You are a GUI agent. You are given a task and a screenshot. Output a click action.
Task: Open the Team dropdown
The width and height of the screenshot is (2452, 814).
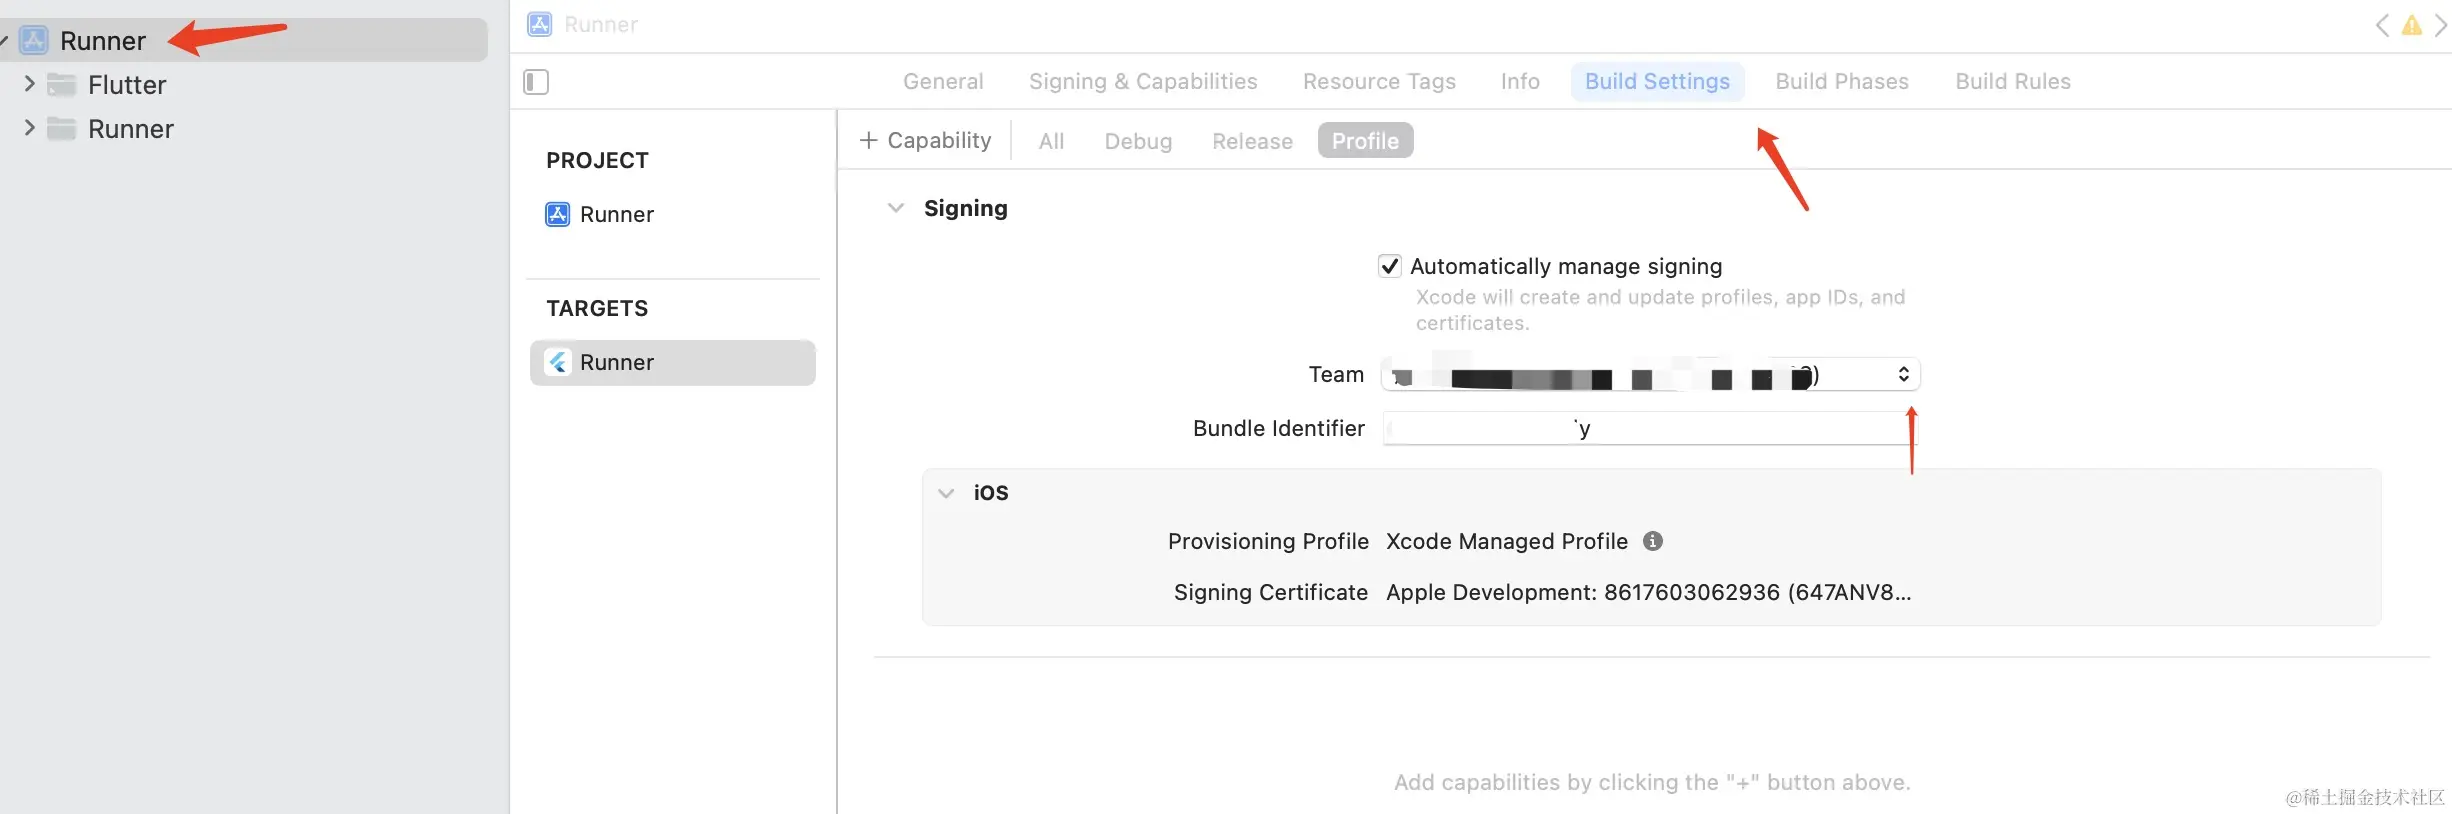pos(1650,375)
